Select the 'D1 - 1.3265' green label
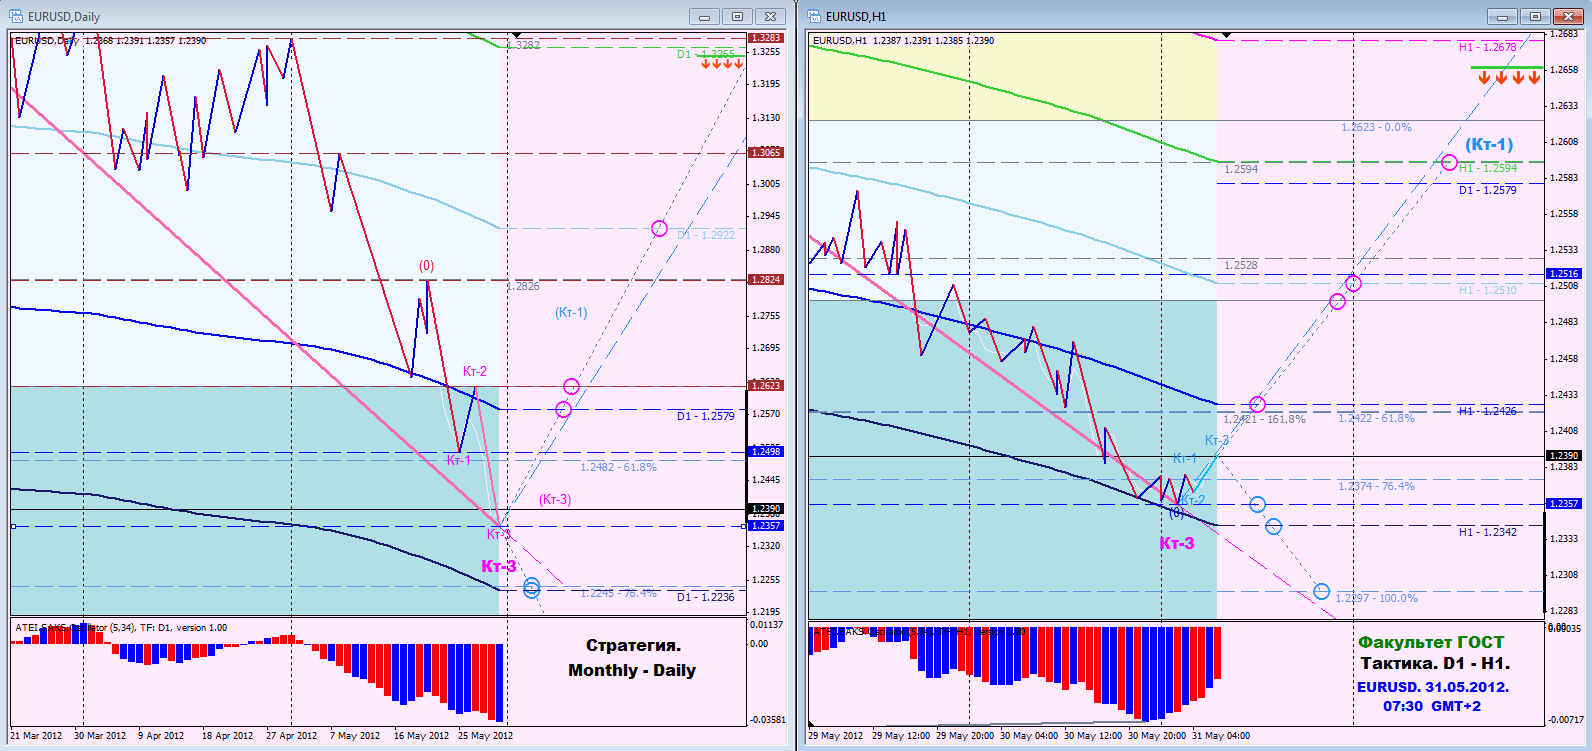The image size is (1592, 751). (705, 54)
